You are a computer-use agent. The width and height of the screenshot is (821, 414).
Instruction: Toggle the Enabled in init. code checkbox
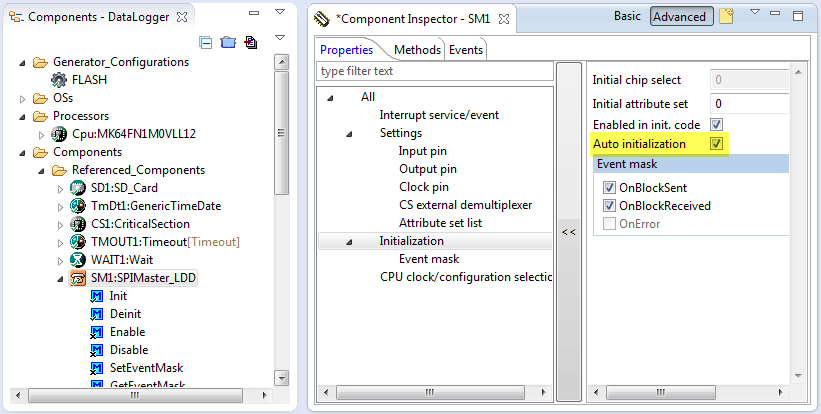(716, 124)
